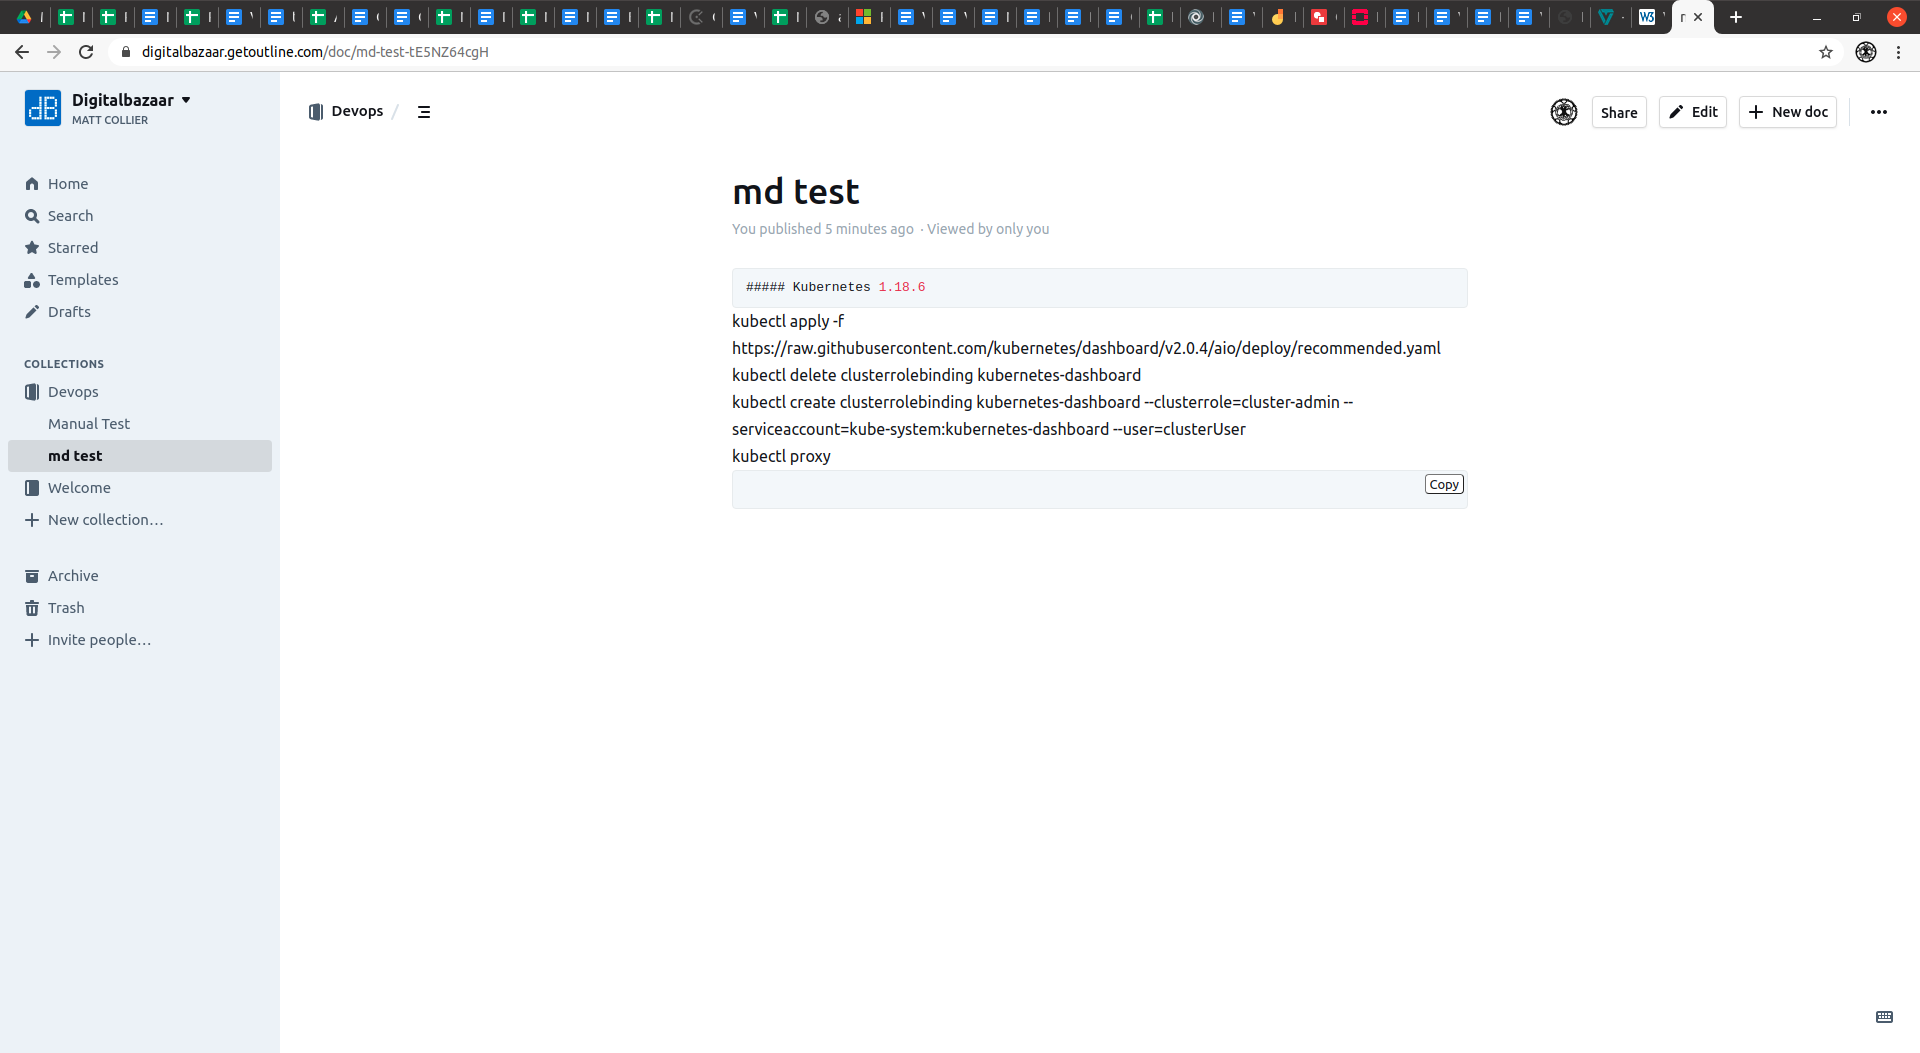The width and height of the screenshot is (1920, 1053).
Task: Open Starred documents
Action: [73, 248]
